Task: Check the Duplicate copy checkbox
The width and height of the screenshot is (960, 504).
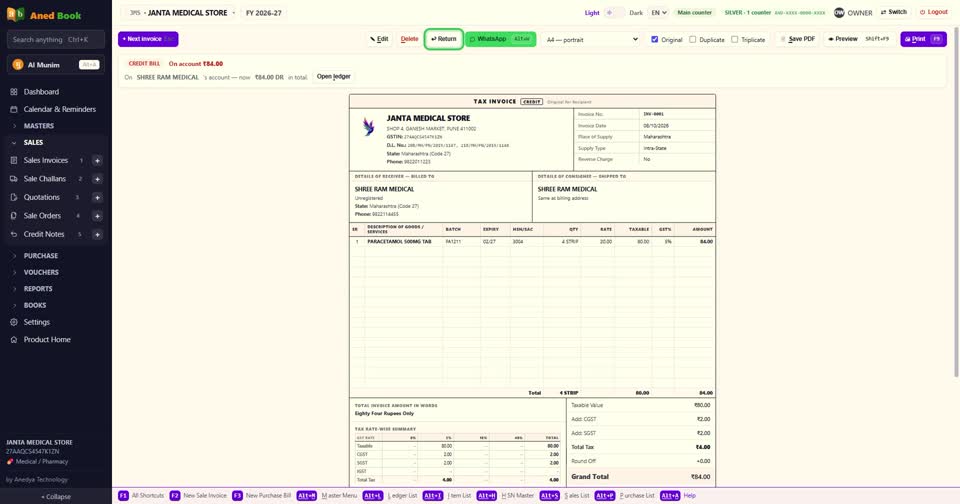Action: [x=692, y=39]
